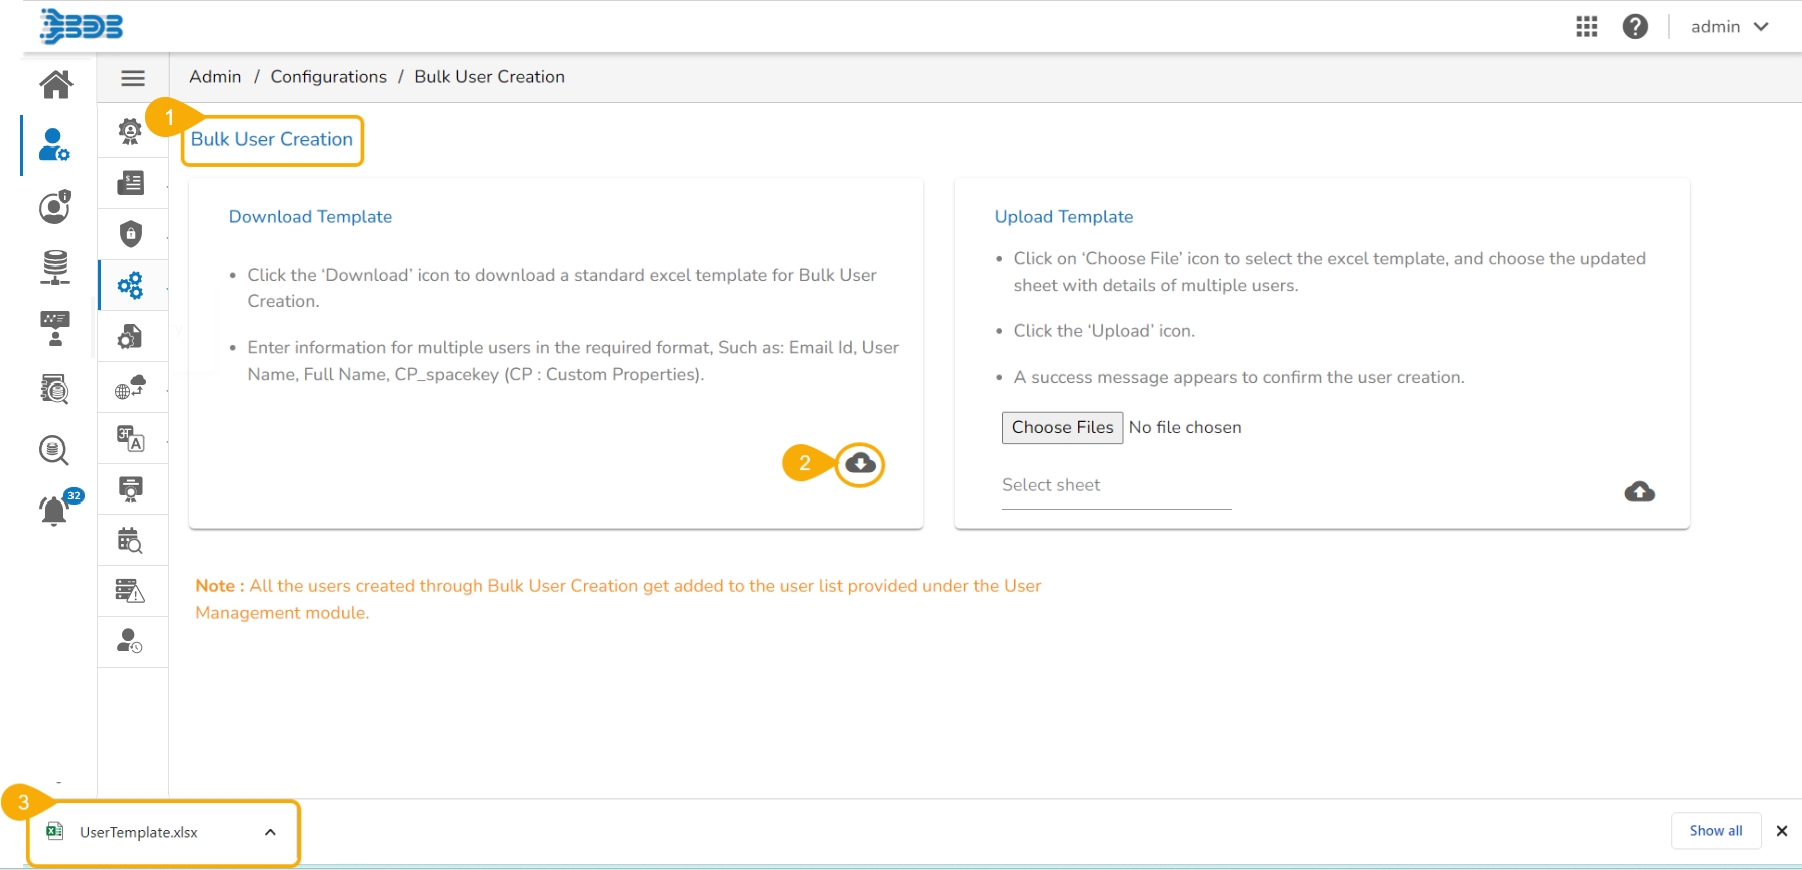Open the Configurations gears icon
Screen dimensions: 1802x870
point(130,286)
